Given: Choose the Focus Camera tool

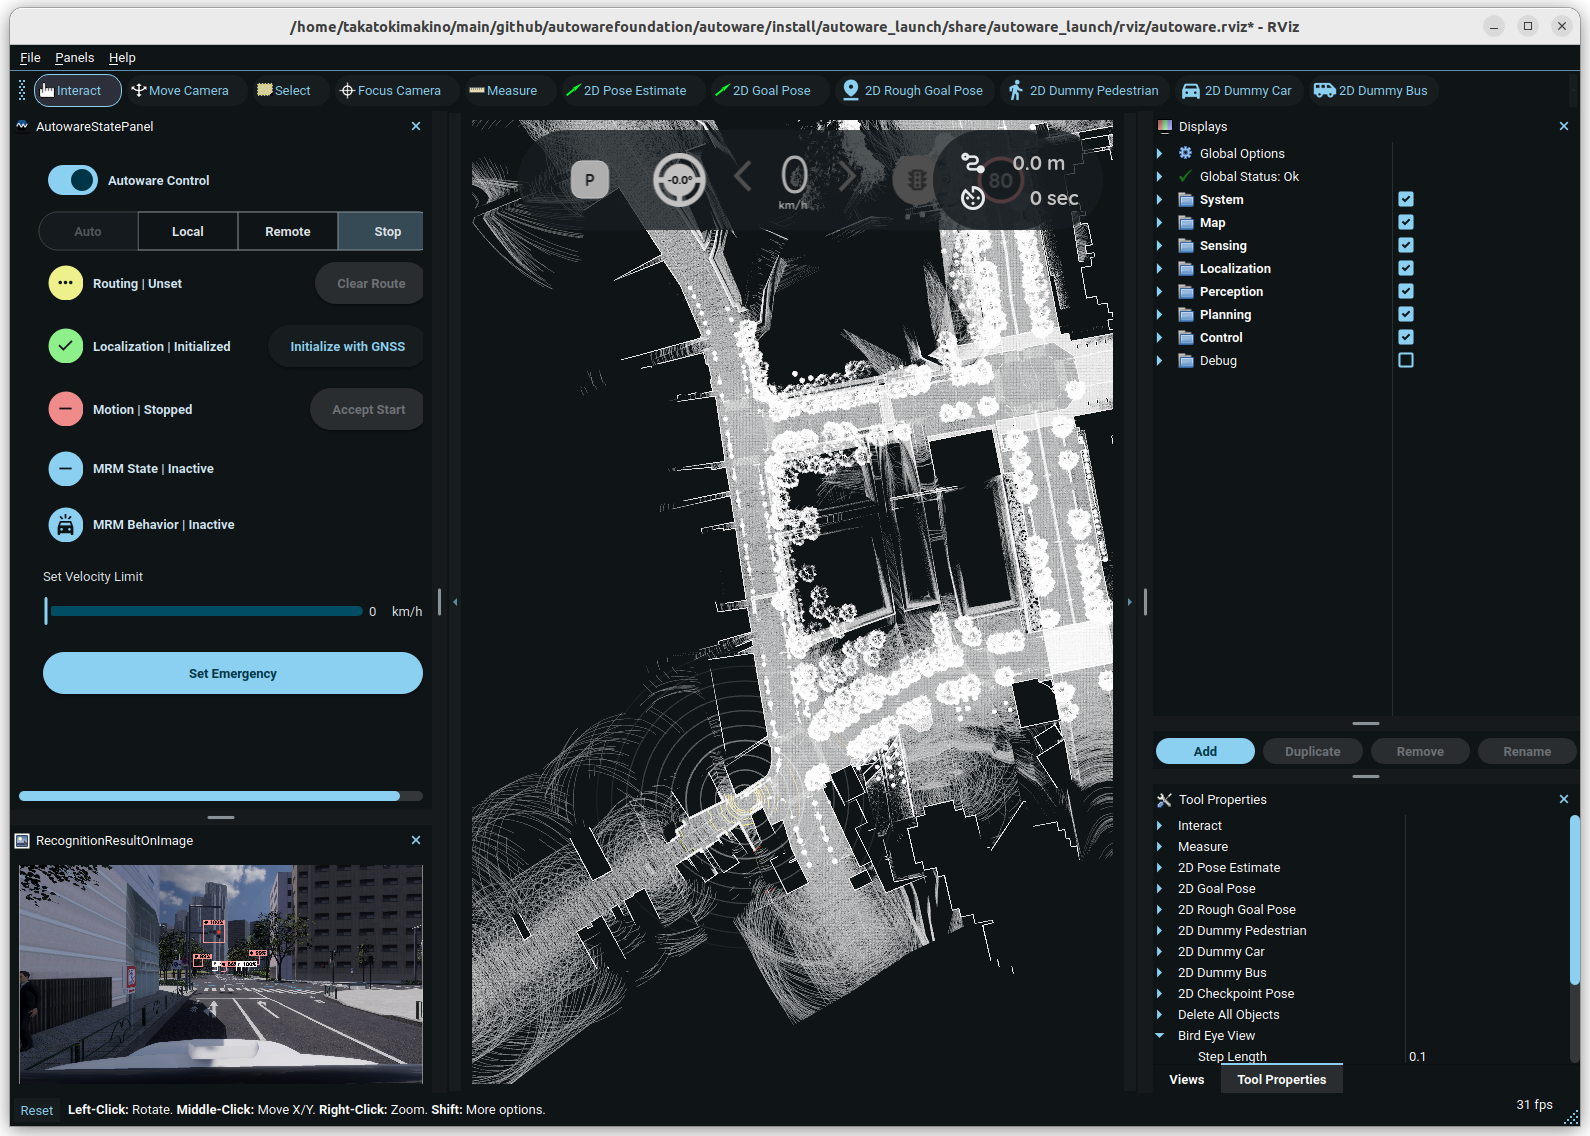Looking at the screenshot, I should coord(390,90).
